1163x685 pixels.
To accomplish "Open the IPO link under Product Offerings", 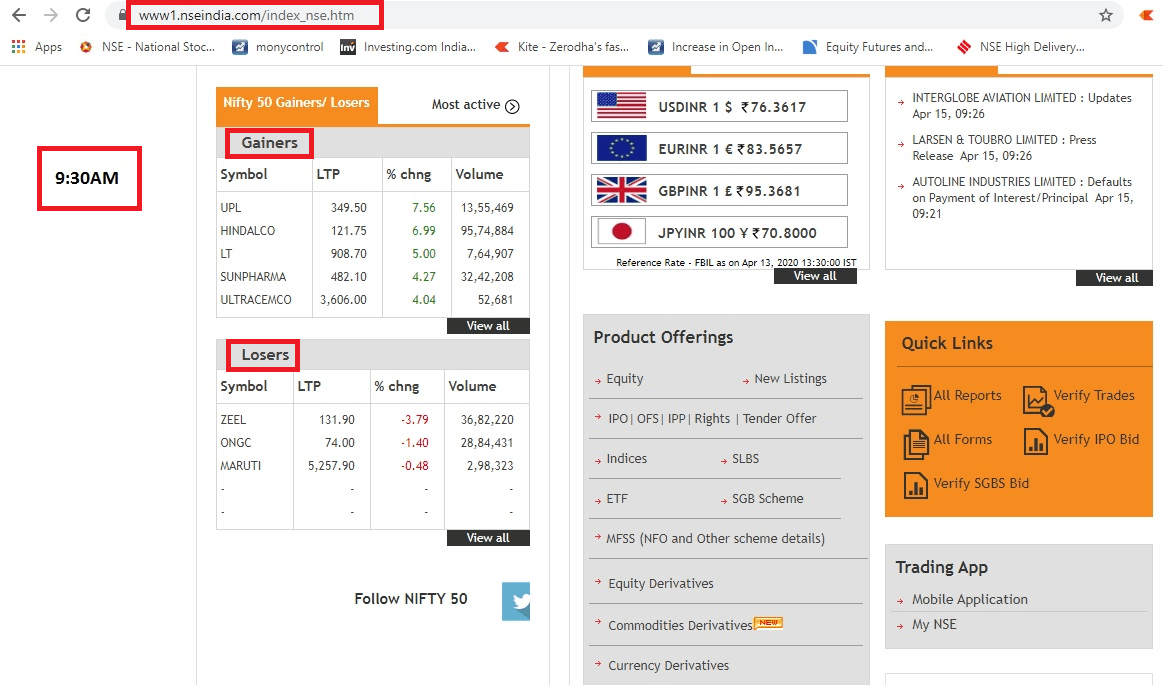I will pos(617,419).
